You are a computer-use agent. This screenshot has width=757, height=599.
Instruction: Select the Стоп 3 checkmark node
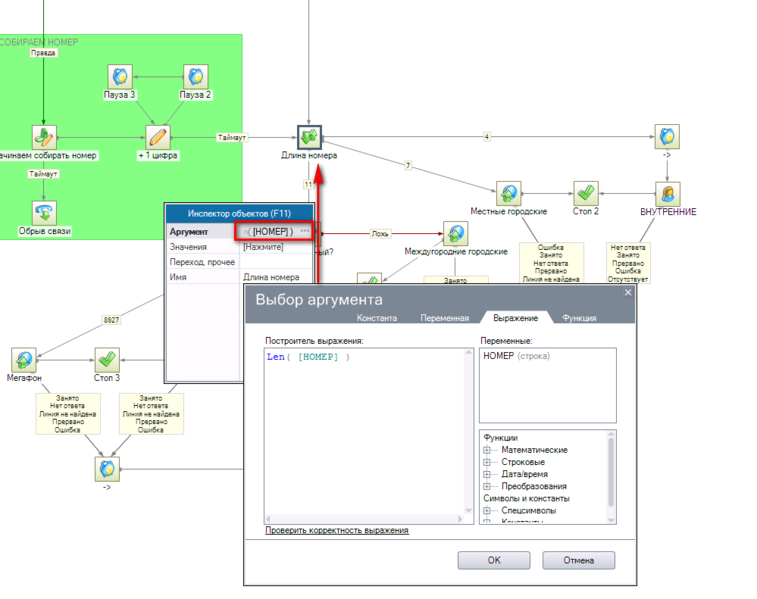pos(107,360)
